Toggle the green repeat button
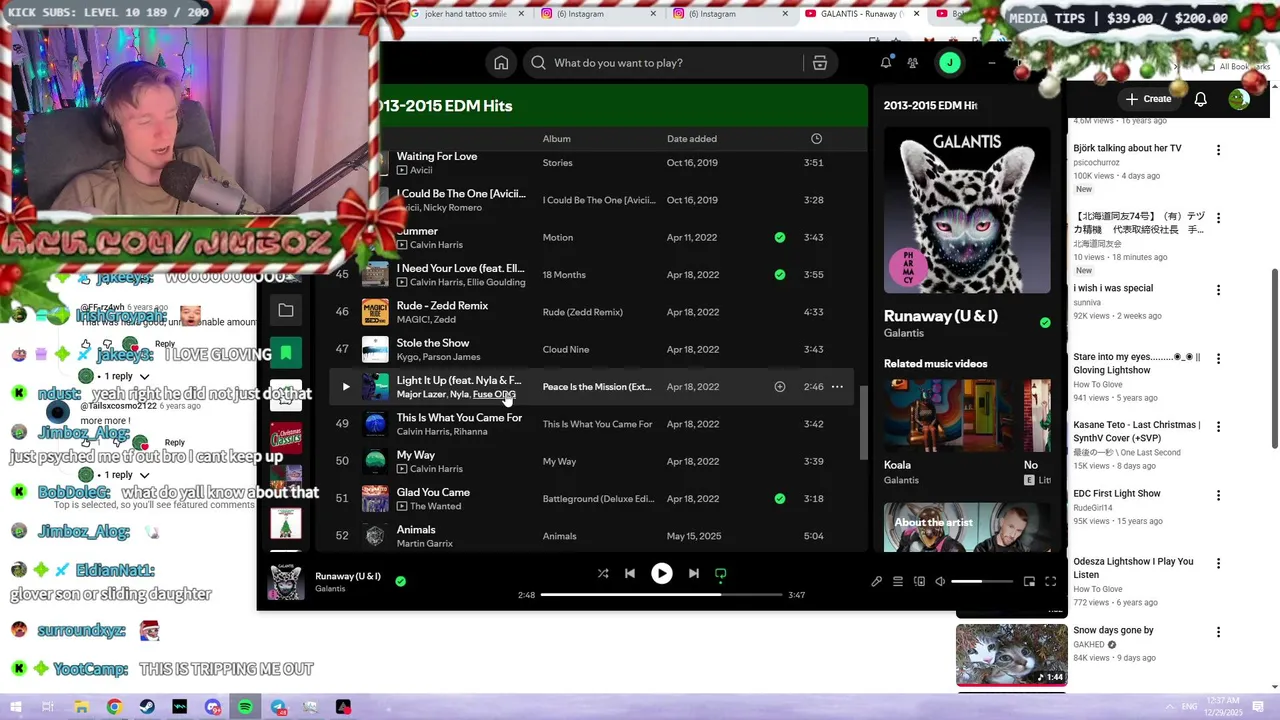The width and height of the screenshot is (1280, 720). (721, 574)
